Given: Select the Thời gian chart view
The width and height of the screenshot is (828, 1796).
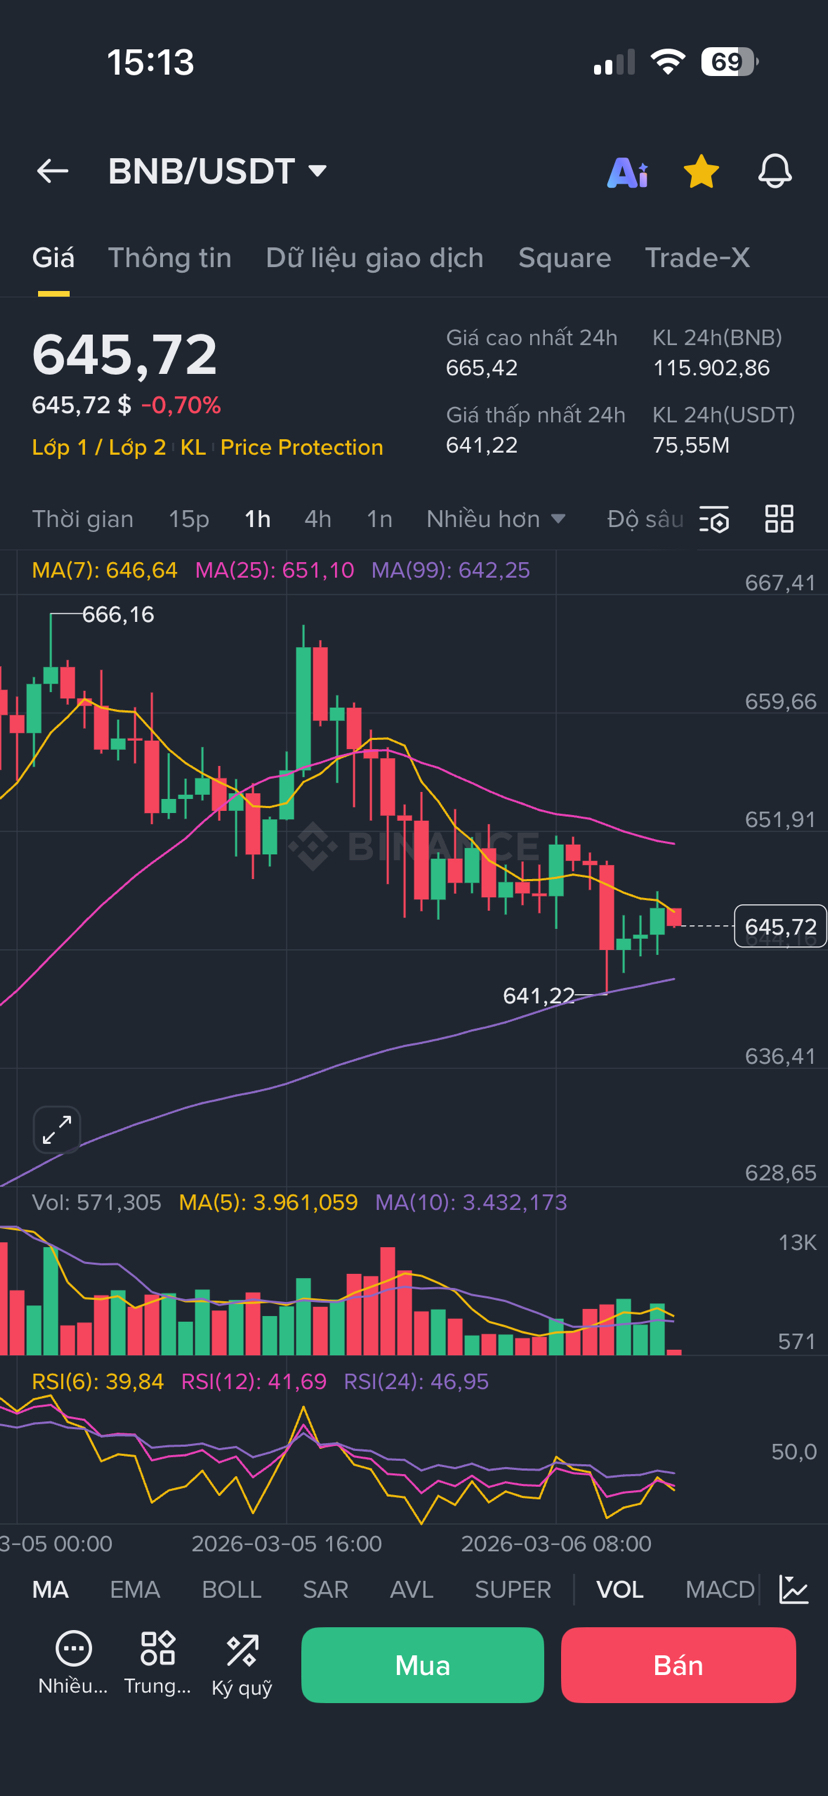Looking at the screenshot, I should coord(83,519).
